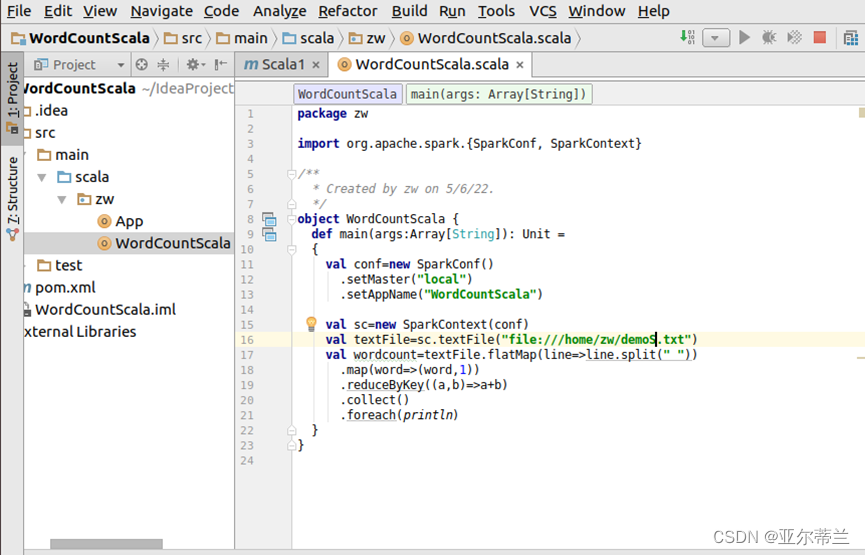
Task: Open Project Structure toolbar icon
Action: [x=851, y=38]
